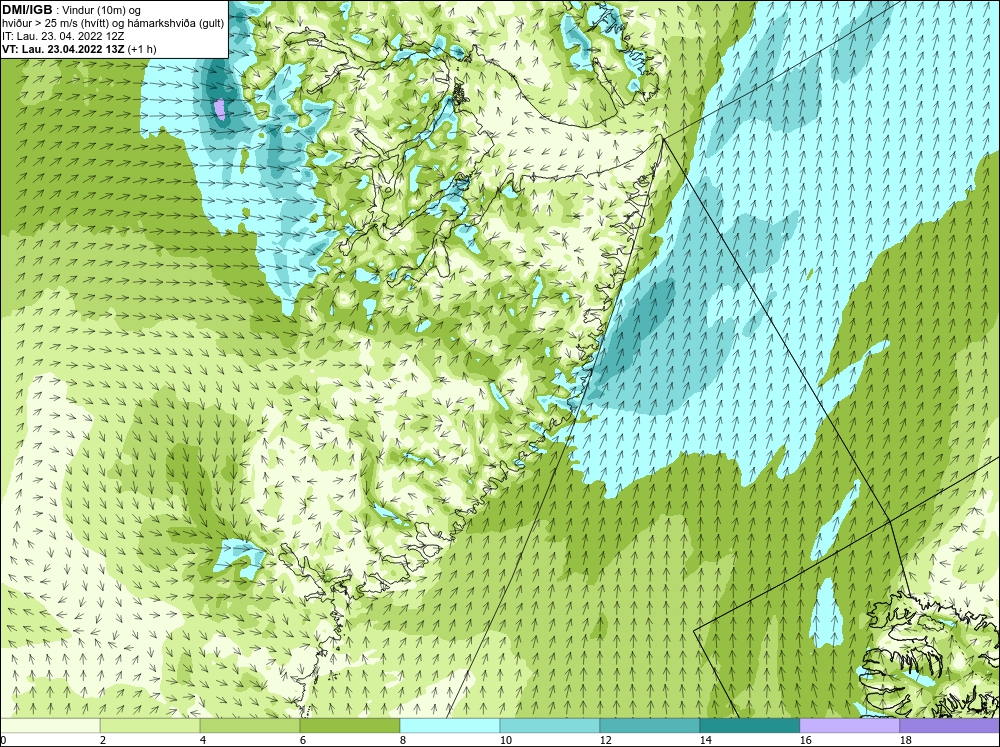Pick the 12–14 m/s teal legend swatch
The height and width of the screenshot is (747, 1000).
(x=649, y=725)
